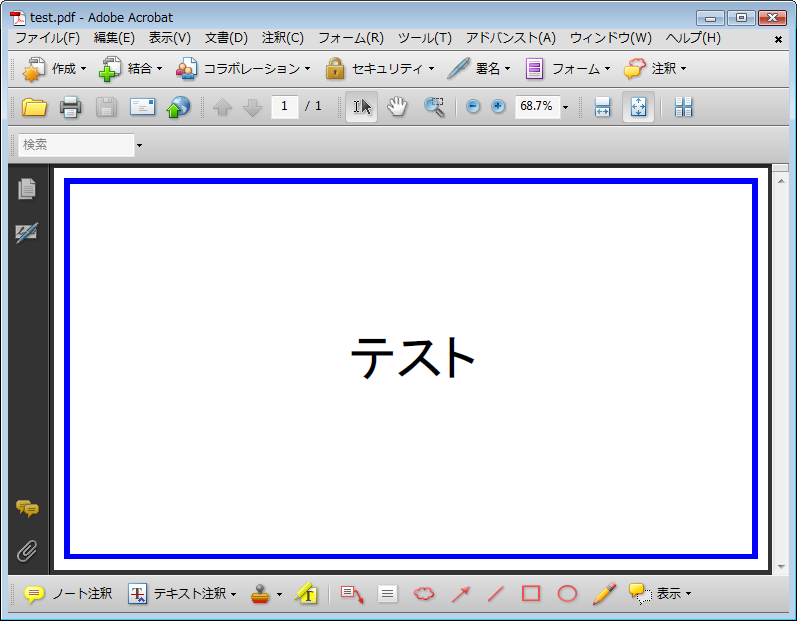797x621 pixels.
Task: Select the Highlight Text tool
Action: [x=306, y=594]
